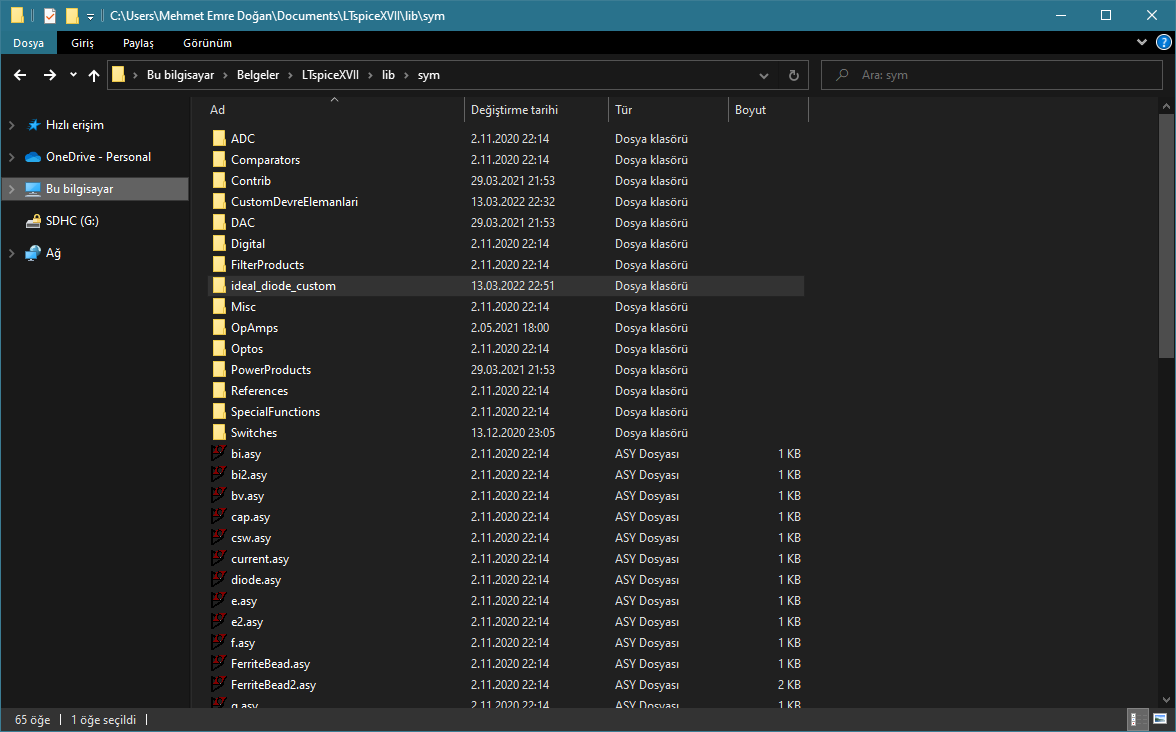Viewport: 1176px width, 732px height.
Task: Open the Paylaş ribbon tab
Action: (x=138, y=43)
